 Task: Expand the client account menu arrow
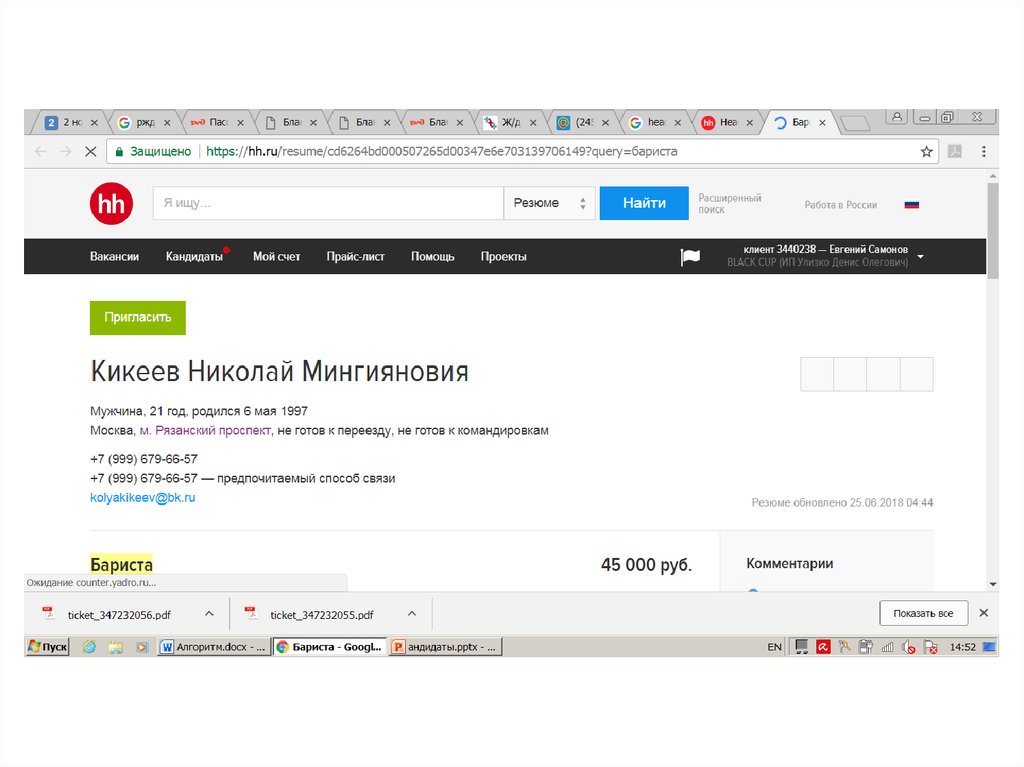920,256
